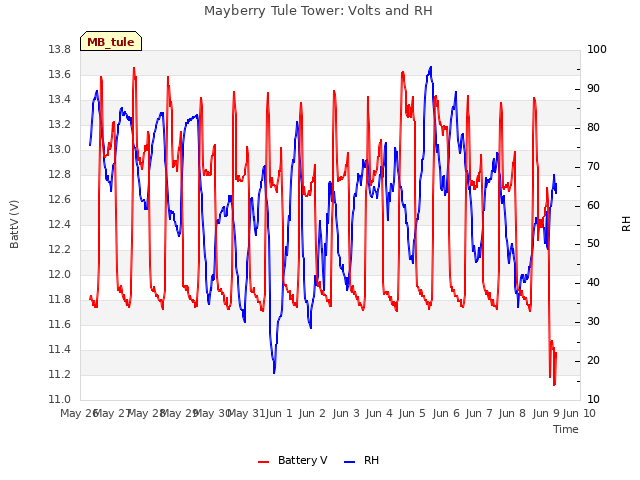
Task: Click the Jun 4 date label
Action: coord(379,414)
